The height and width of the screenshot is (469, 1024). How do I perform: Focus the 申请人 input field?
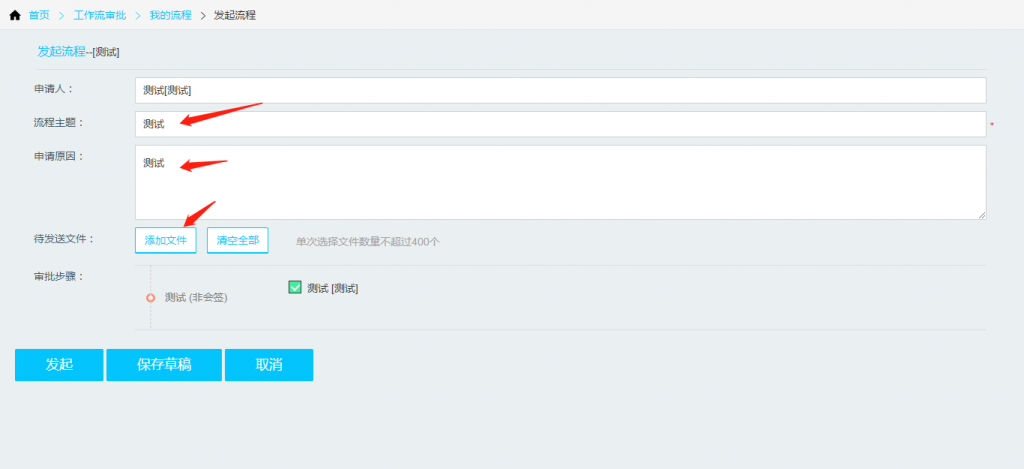560,90
